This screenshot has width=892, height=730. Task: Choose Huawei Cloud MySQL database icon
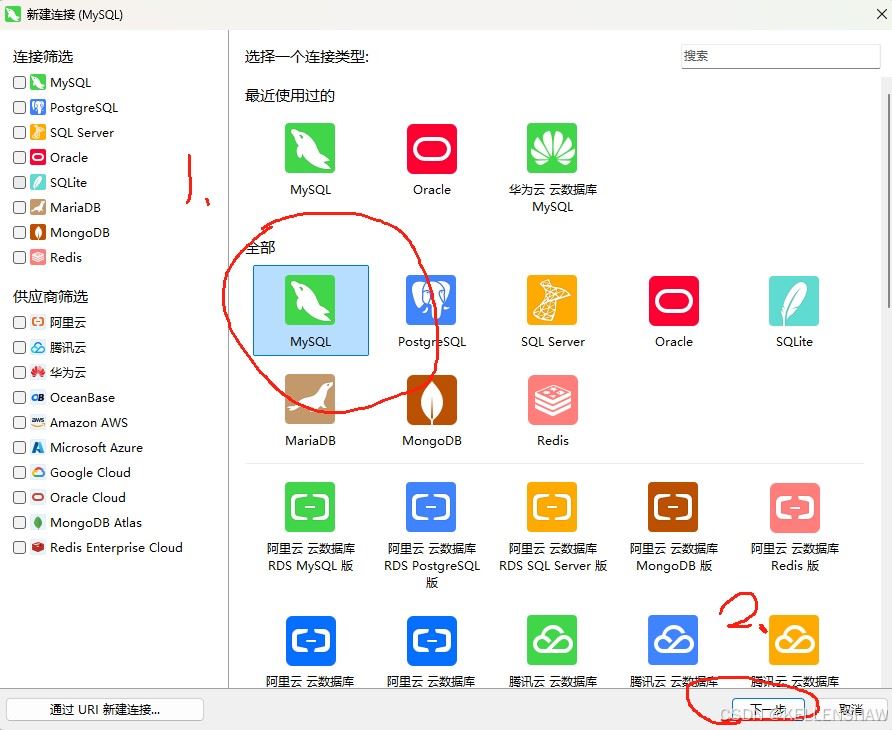pyautogui.click(x=552, y=149)
